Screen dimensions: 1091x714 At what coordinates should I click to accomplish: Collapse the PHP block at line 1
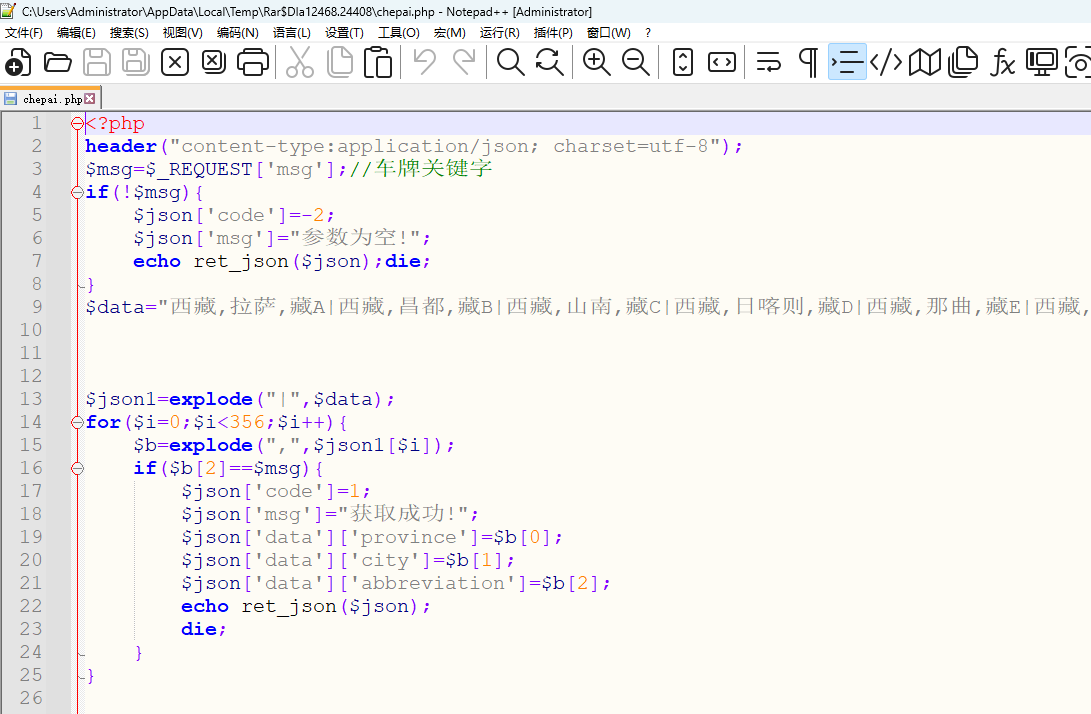(x=77, y=124)
